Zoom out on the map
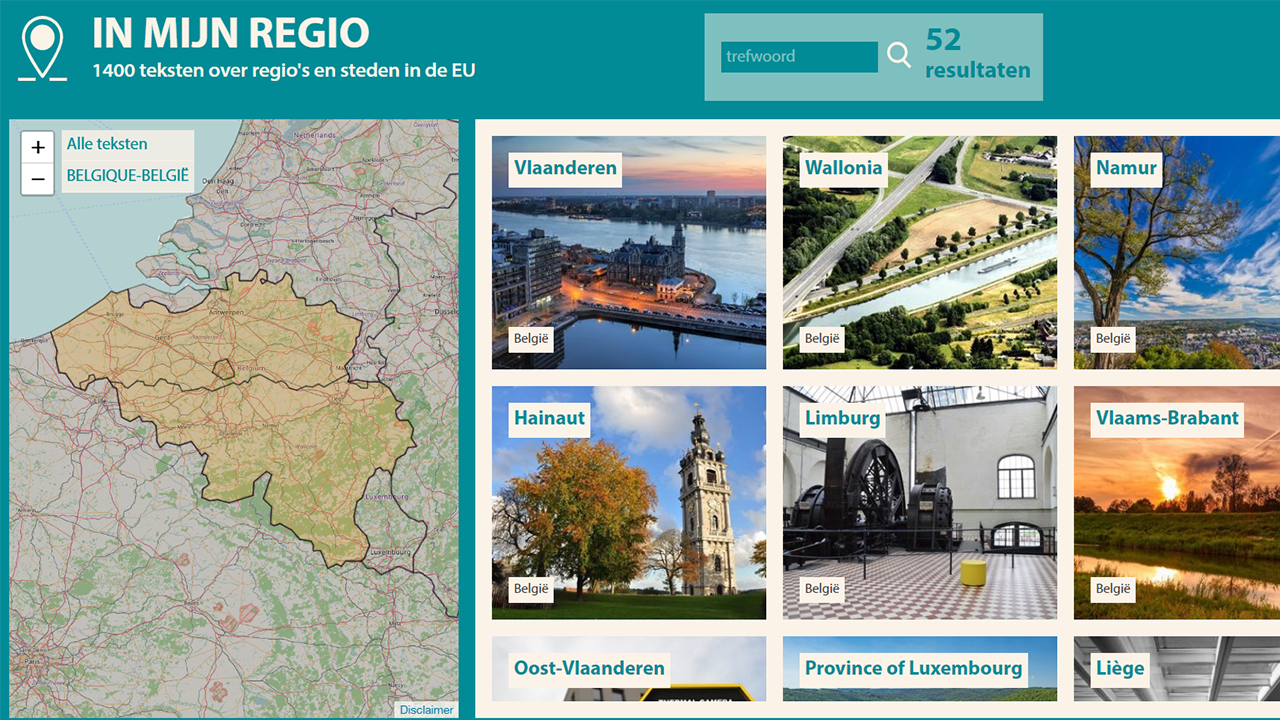1280x720 pixels. [38, 180]
